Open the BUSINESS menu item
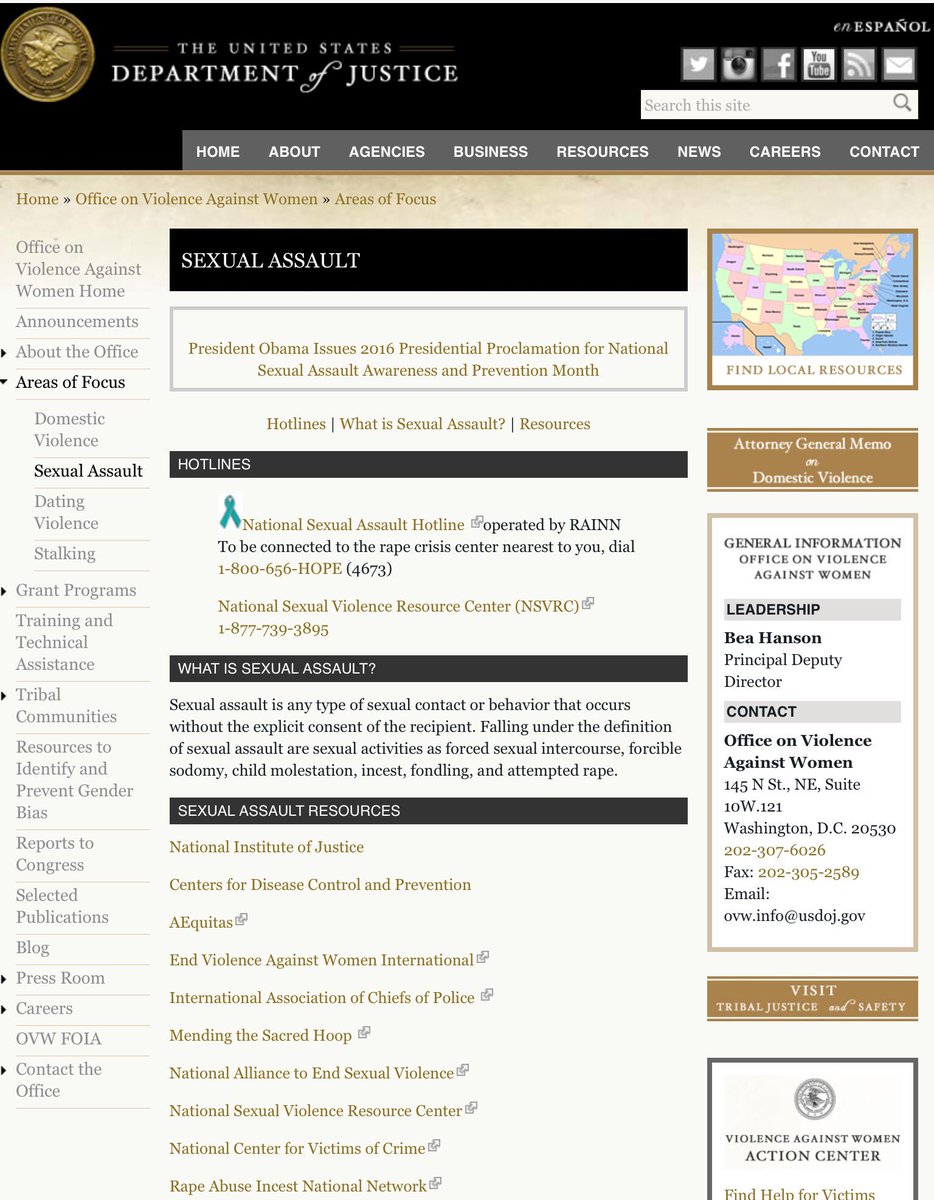 [x=491, y=152]
